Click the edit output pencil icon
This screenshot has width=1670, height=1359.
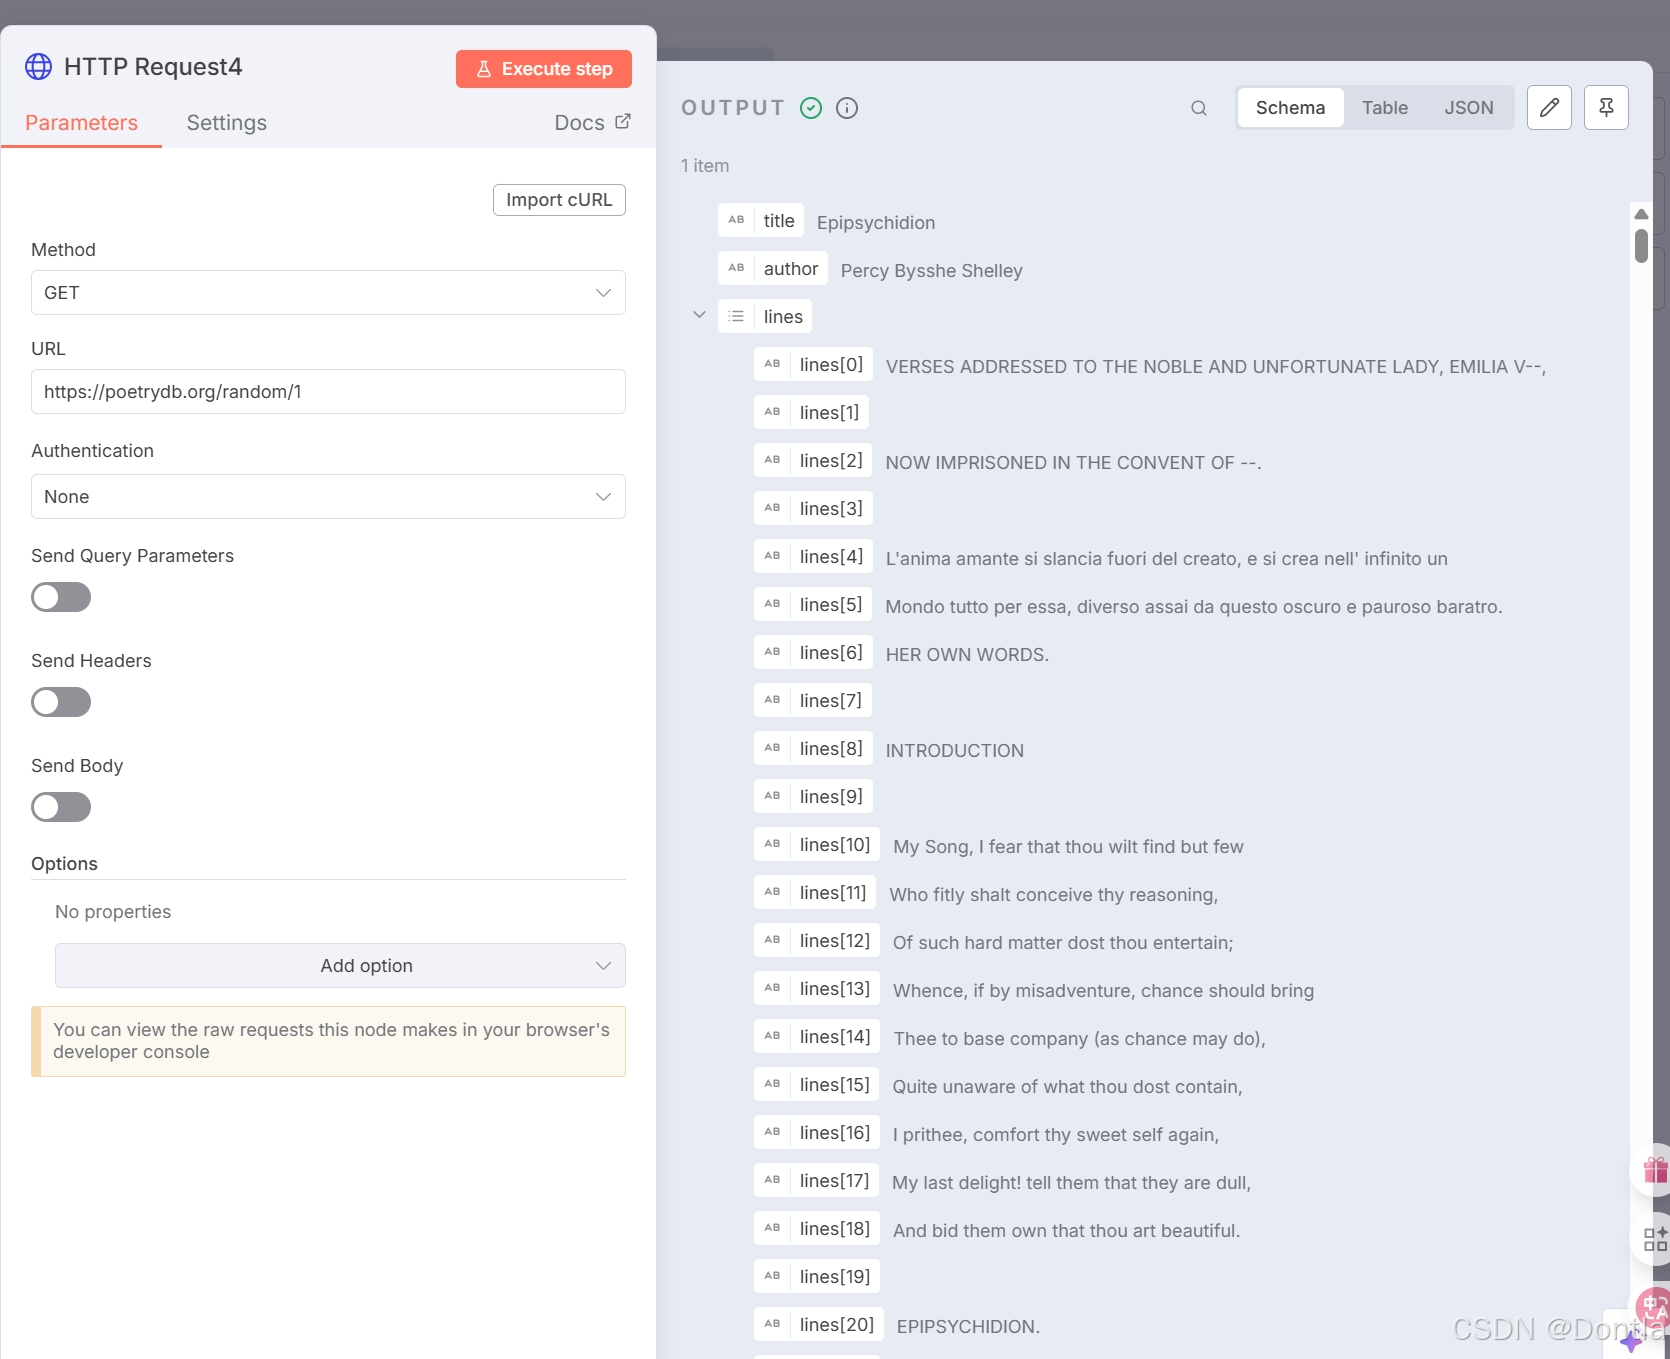coord(1549,108)
